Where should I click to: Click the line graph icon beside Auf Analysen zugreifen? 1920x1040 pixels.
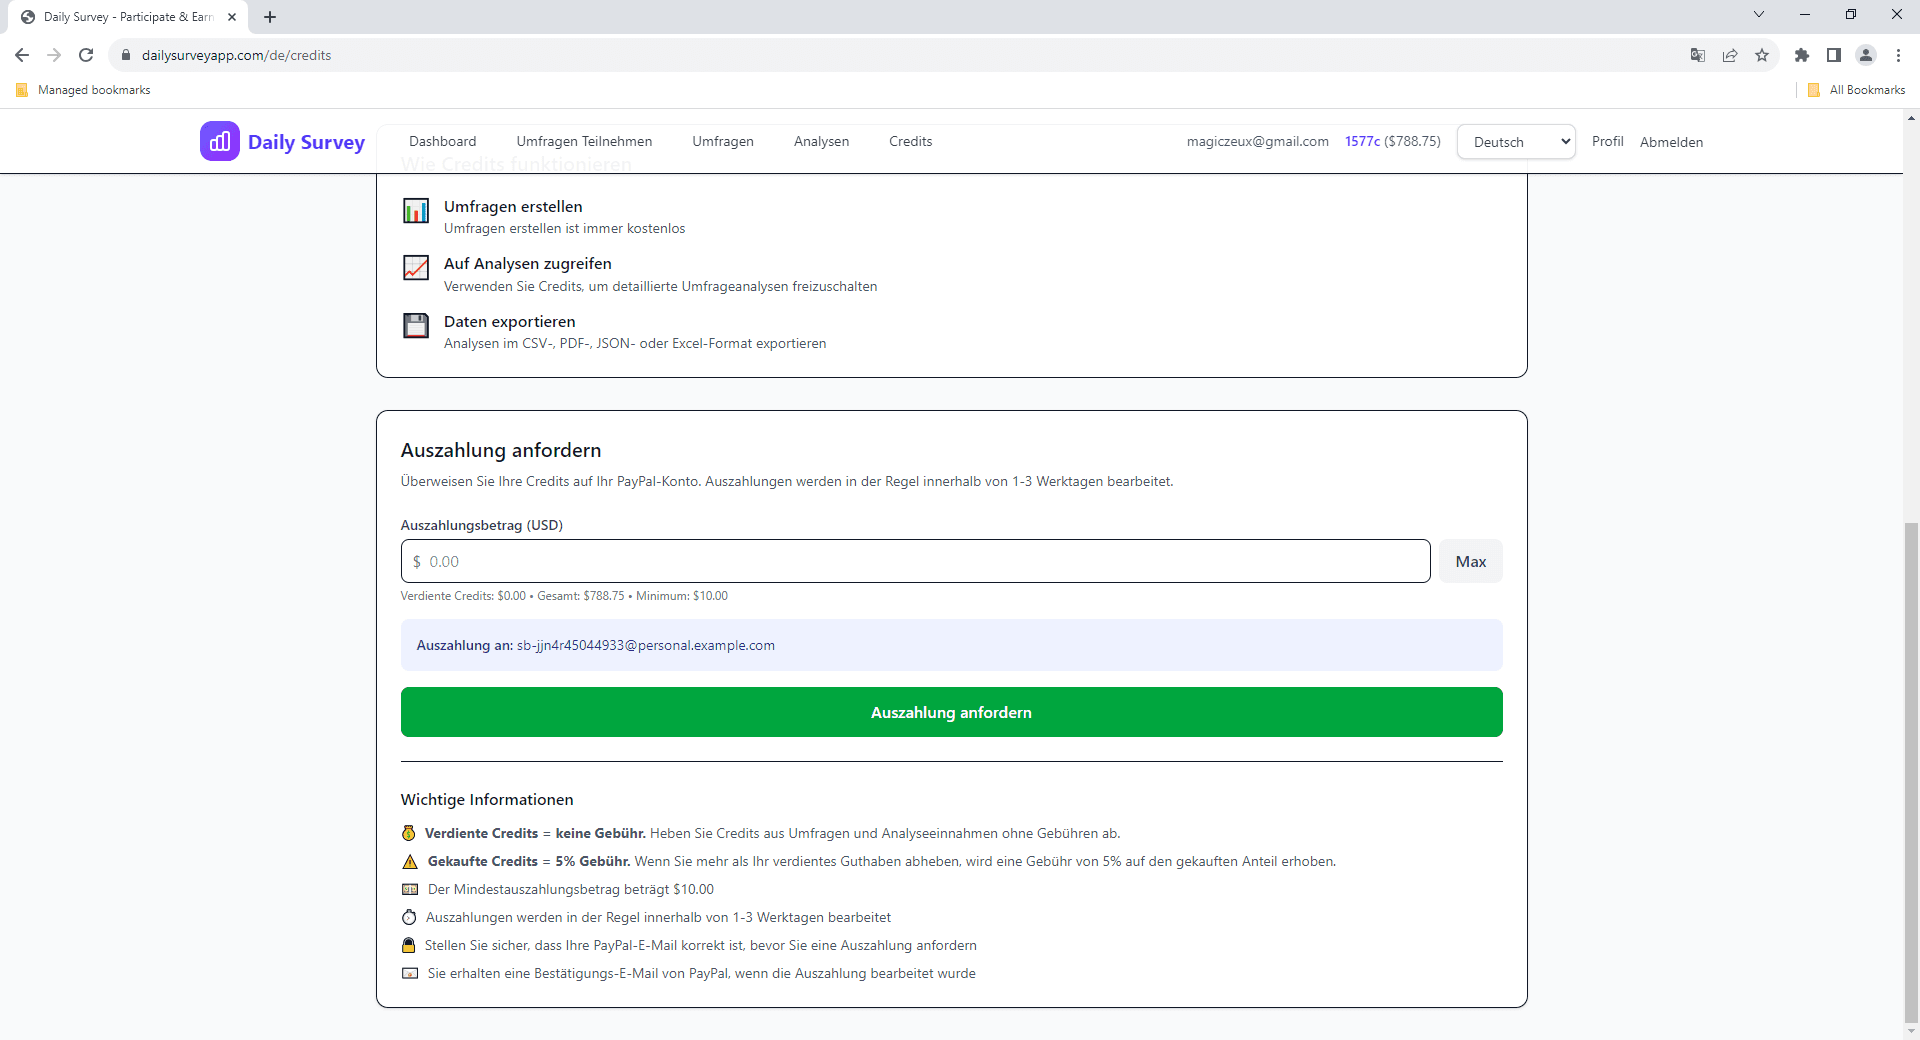pos(416,268)
